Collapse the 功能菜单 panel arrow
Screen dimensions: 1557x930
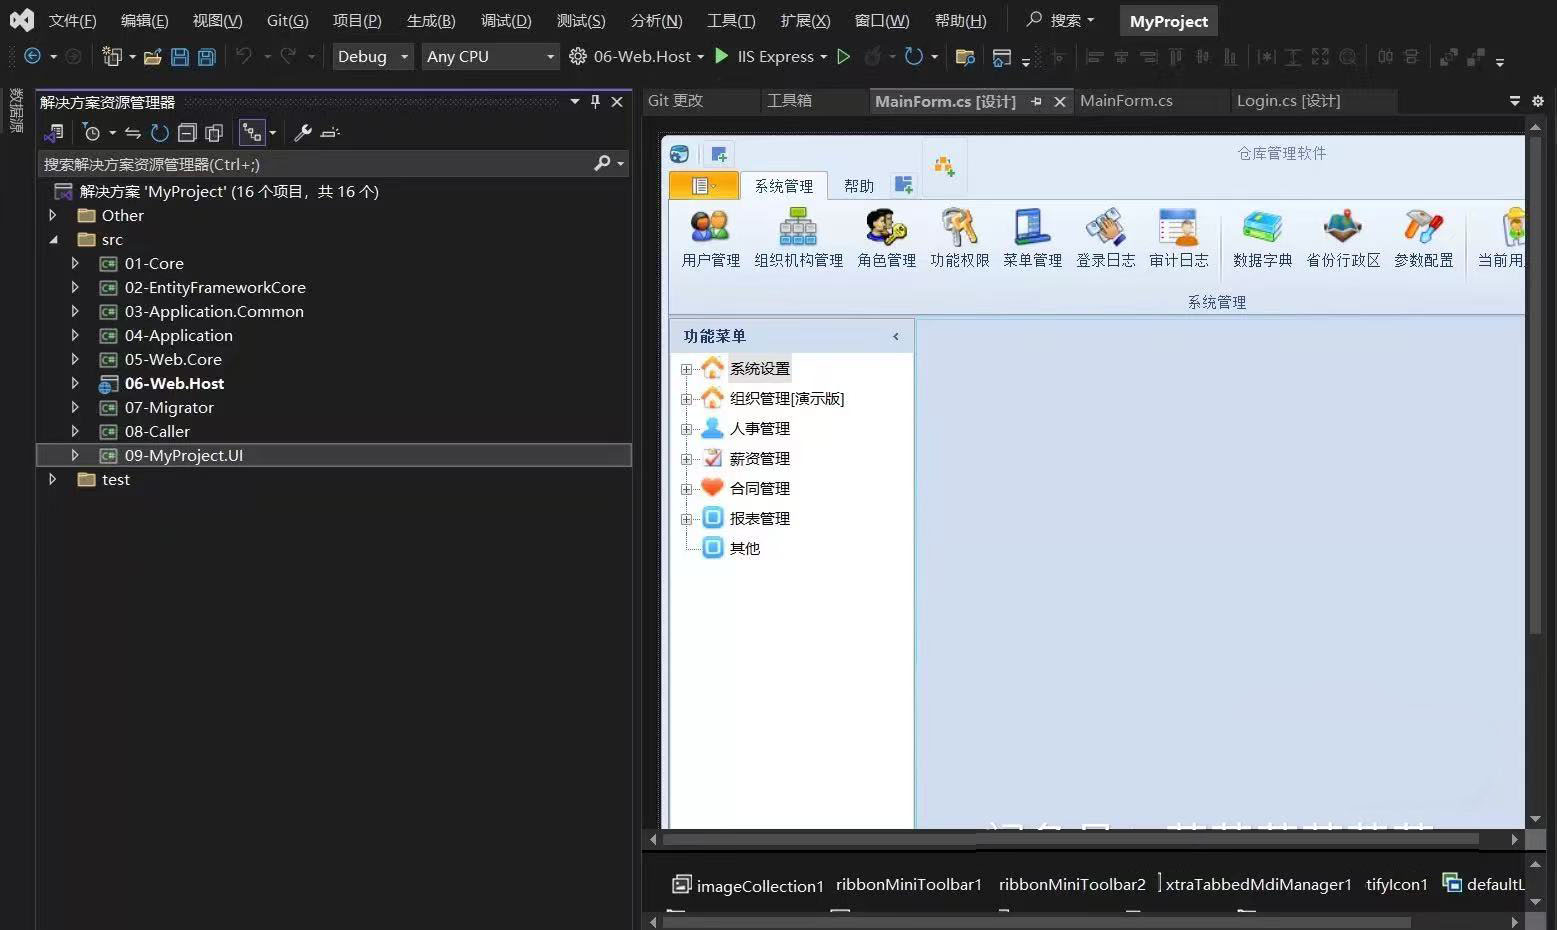(x=896, y=336)
